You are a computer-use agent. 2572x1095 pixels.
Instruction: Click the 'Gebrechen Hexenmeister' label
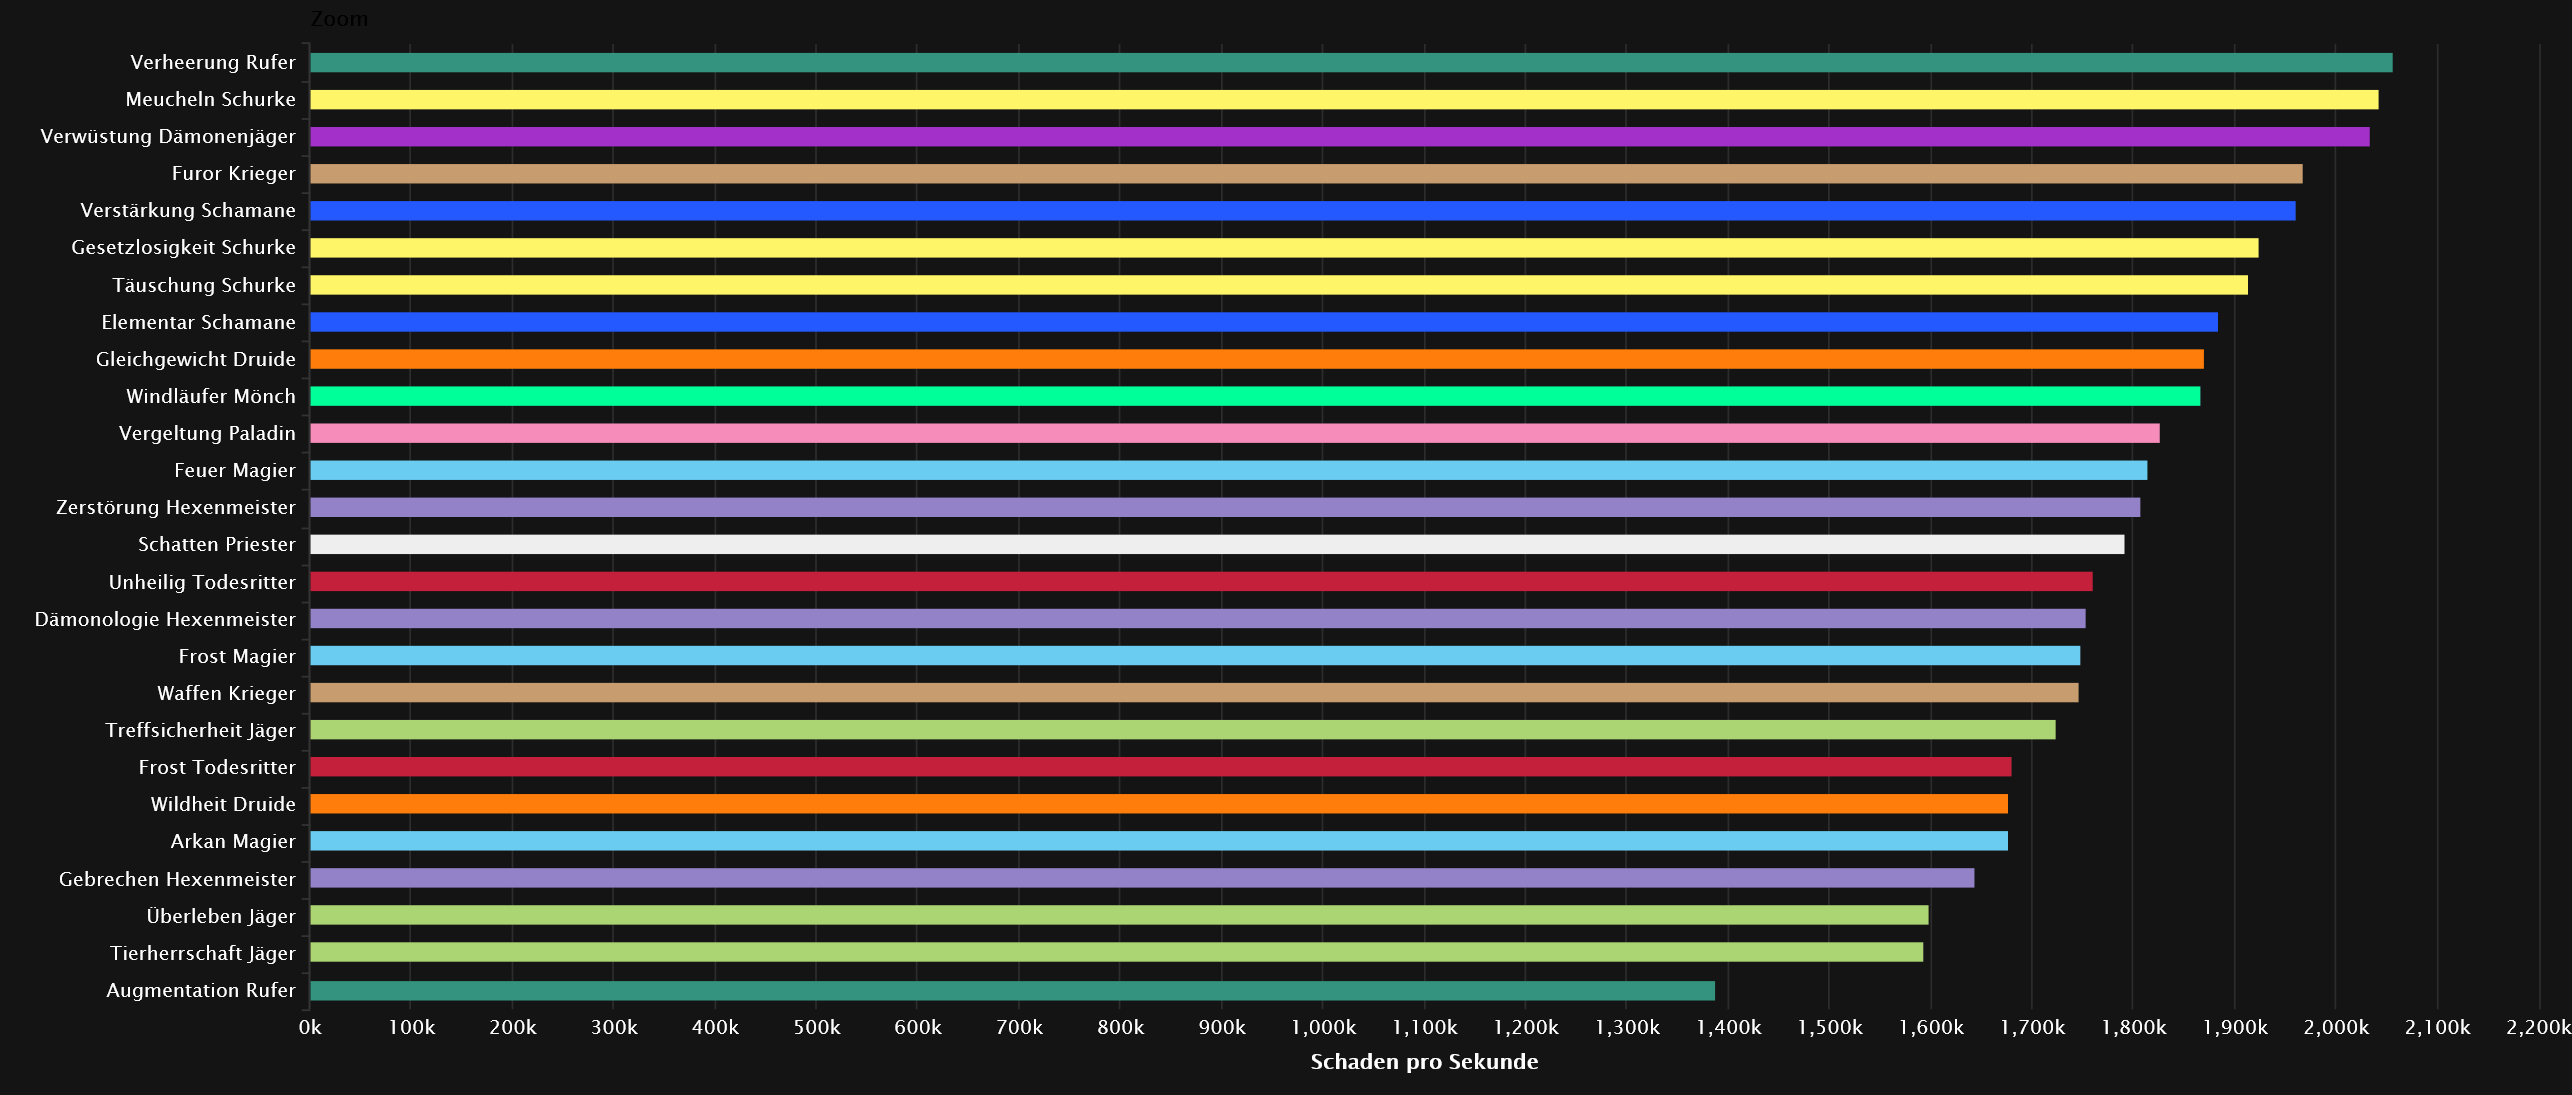pos(177,878)
